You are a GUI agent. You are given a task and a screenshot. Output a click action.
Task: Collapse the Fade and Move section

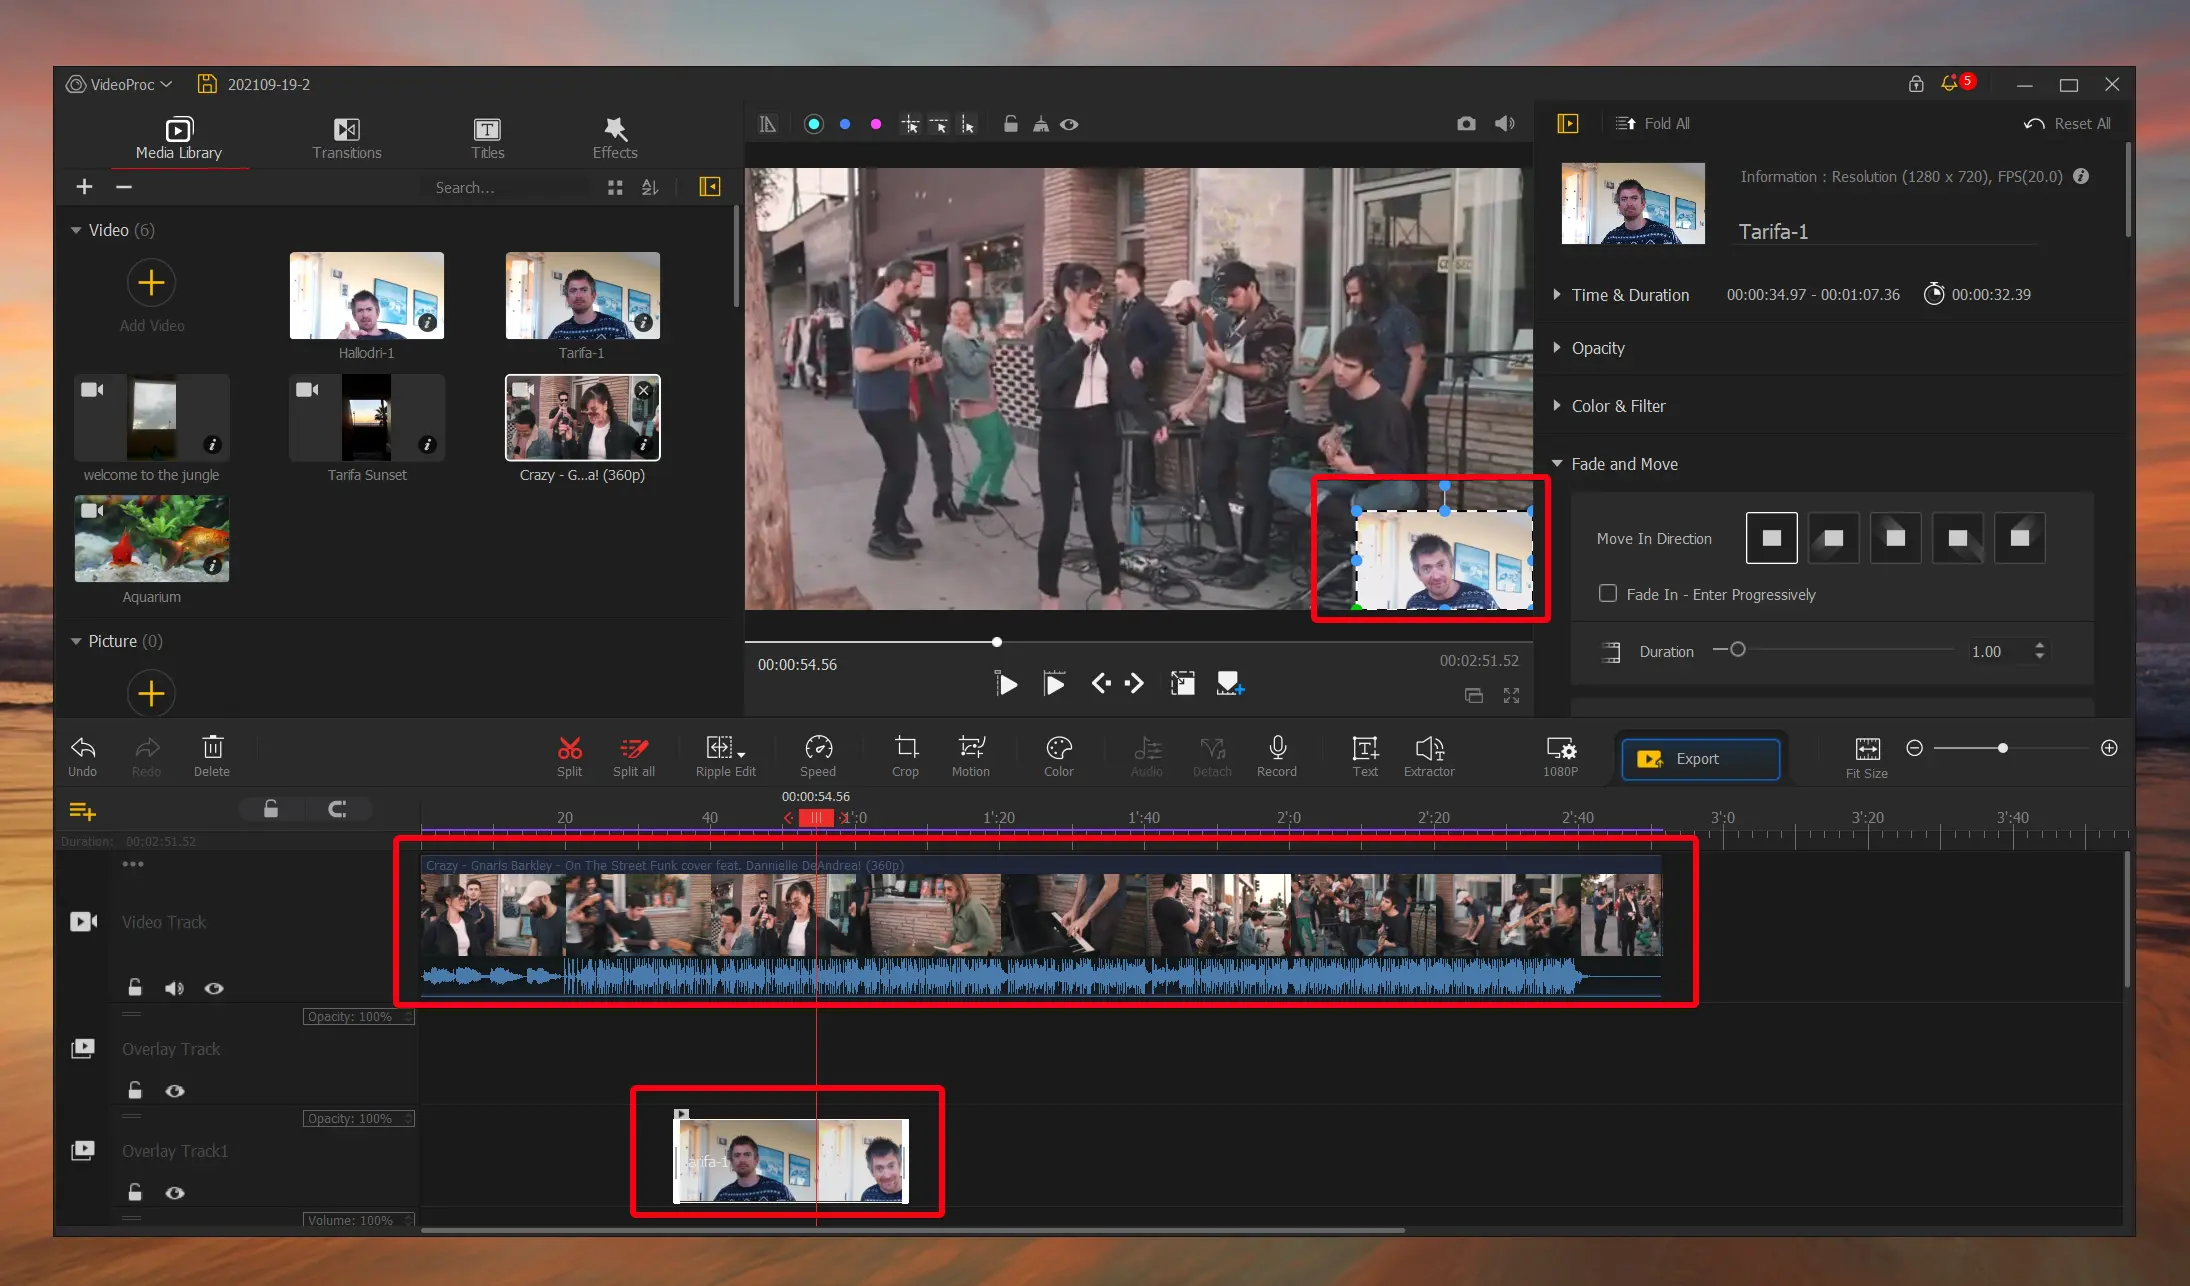1557,463
